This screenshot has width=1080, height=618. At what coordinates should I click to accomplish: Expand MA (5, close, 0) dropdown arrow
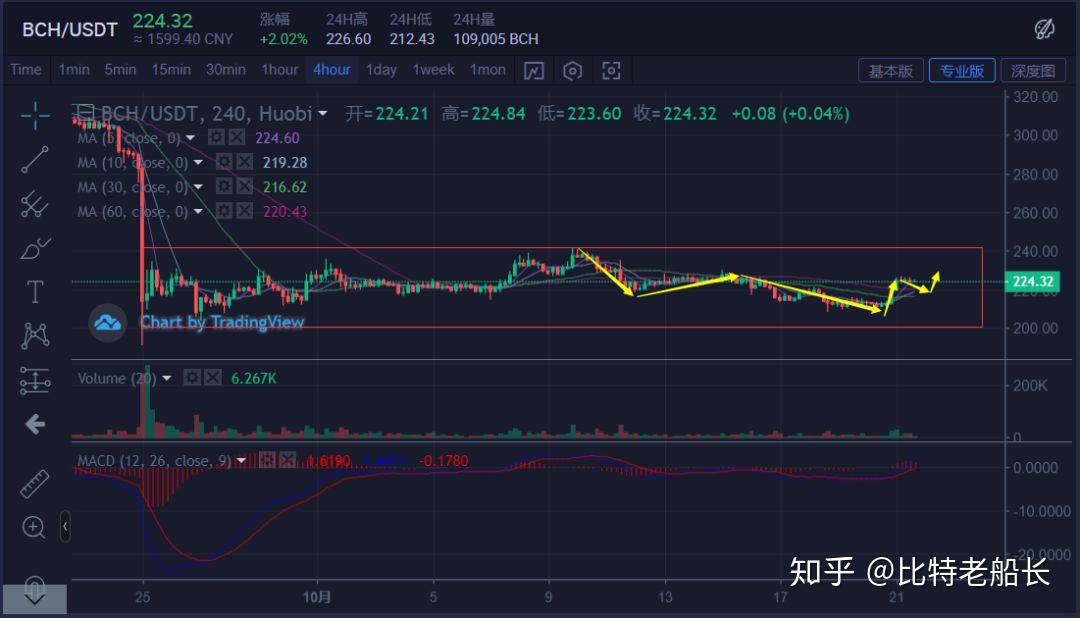[x=190, y=138]
